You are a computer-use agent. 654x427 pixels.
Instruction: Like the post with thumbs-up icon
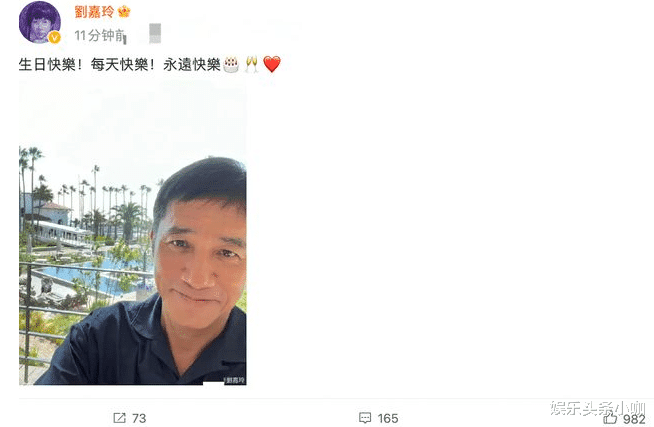coord(610,418)
